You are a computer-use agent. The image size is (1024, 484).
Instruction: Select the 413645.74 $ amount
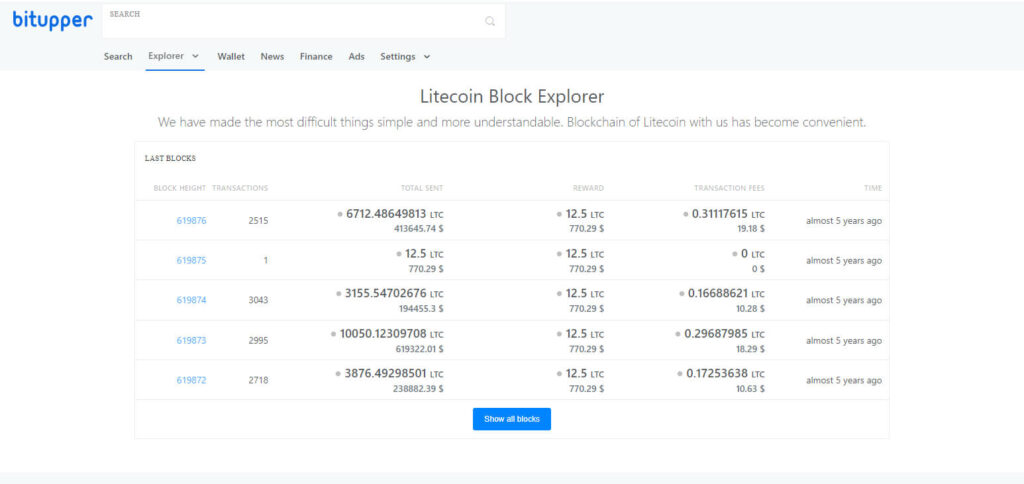pyautogui.click(x=419, y=229)
